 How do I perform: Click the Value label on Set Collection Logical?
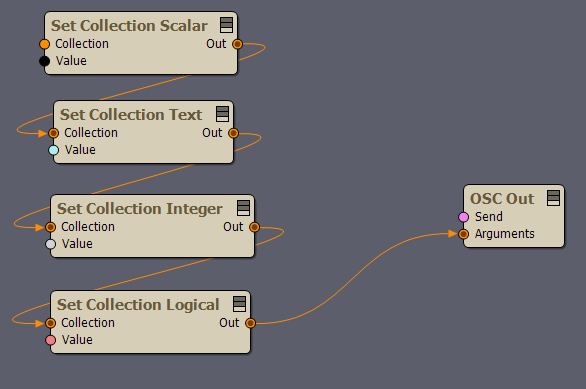pyautogui.click(x=77, y=340)
